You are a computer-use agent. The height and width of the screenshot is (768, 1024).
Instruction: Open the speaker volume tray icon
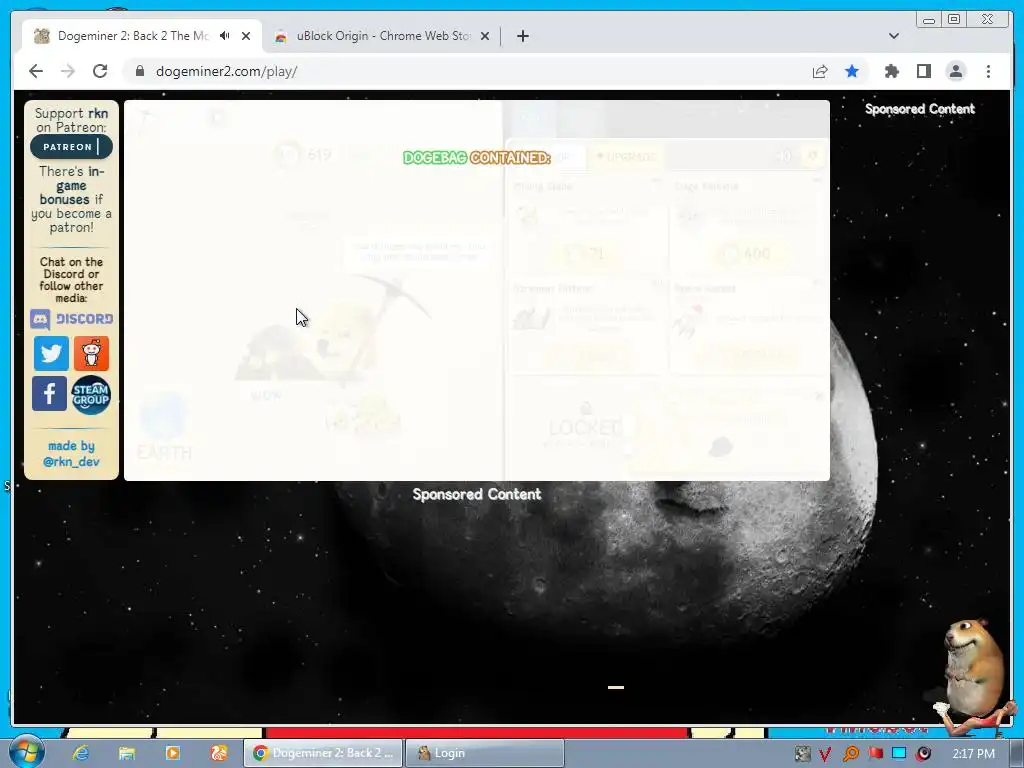point(923,754)
